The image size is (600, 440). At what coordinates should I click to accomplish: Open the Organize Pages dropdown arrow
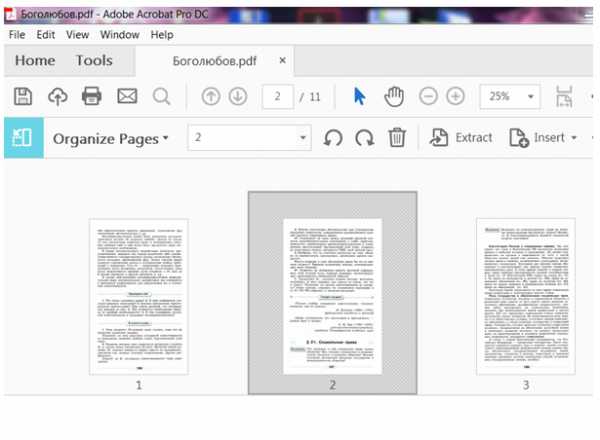tap(166, 138)
